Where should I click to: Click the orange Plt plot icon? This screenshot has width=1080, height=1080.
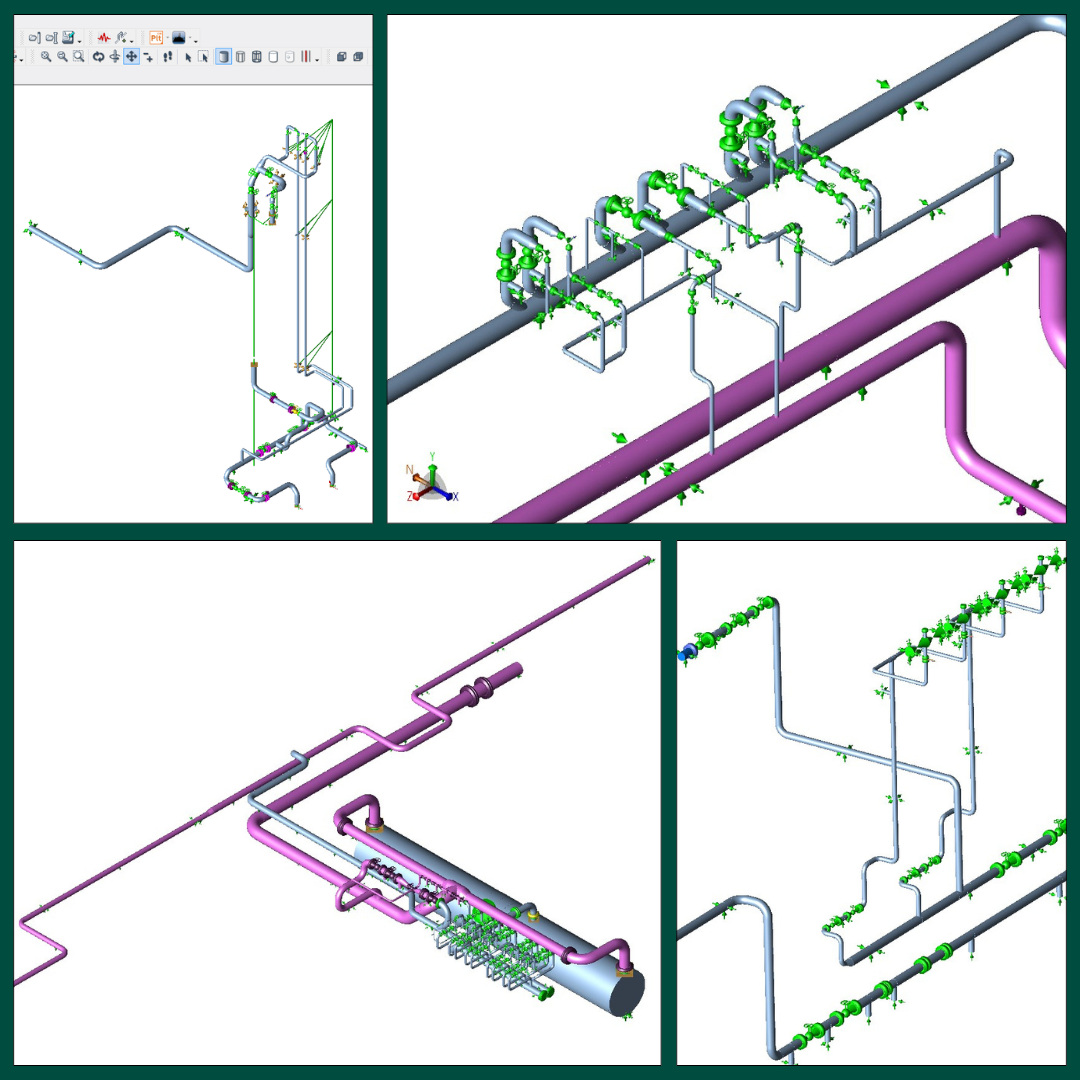(x=156, y=37)
